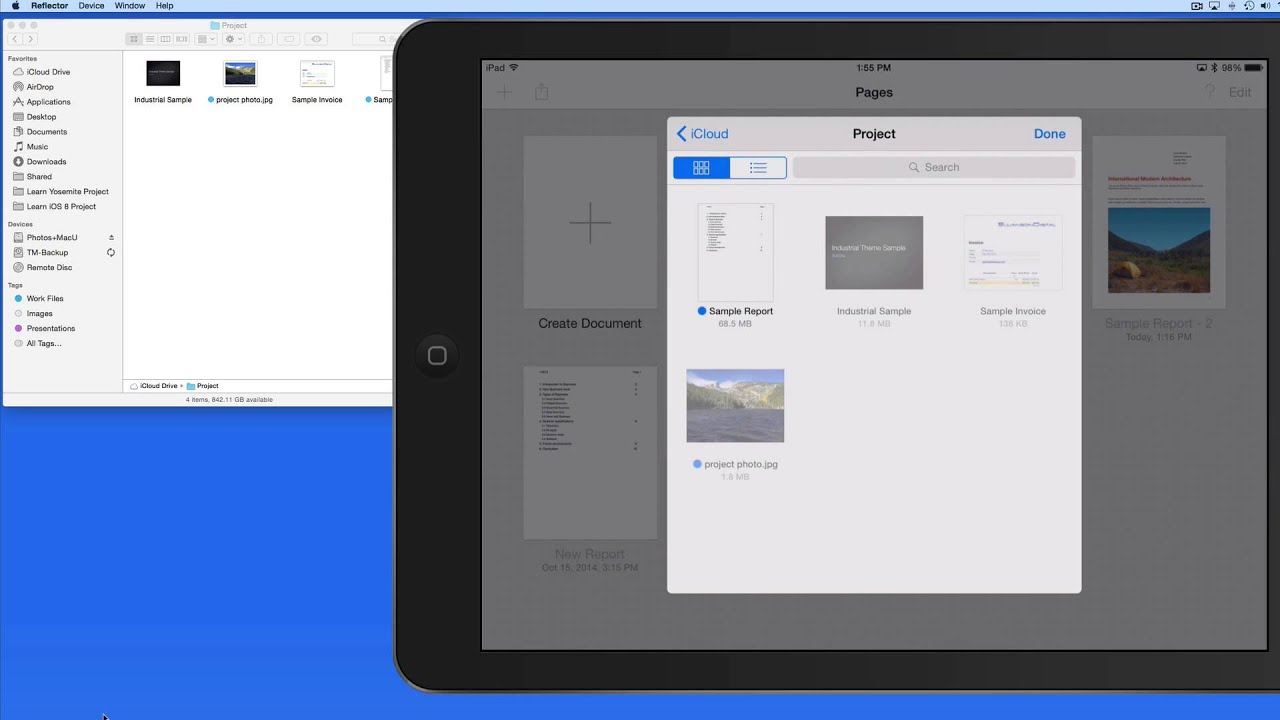Click Finder forward navigation arrow
Screen dimensions: 1280x720
[31, 39]
